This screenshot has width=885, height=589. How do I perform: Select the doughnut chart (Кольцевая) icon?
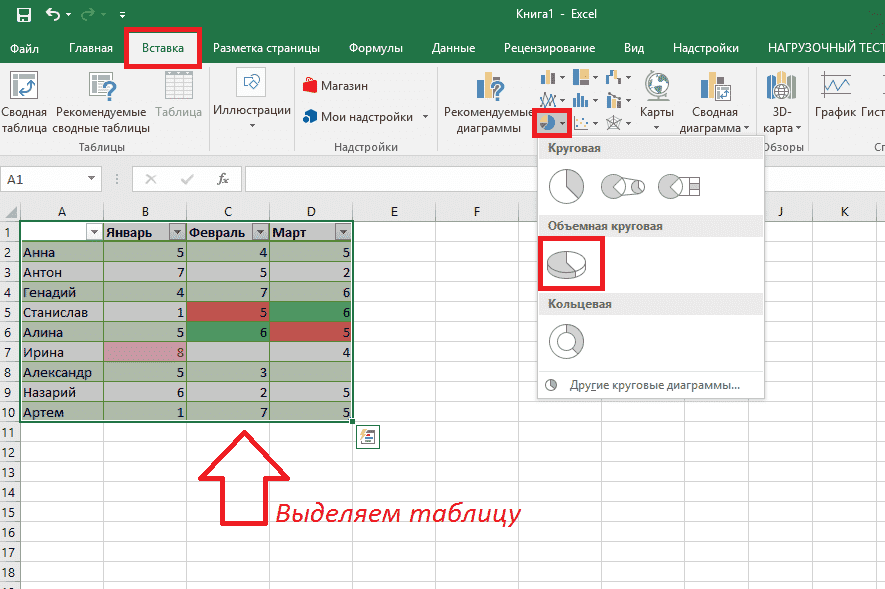click(566, 341)
